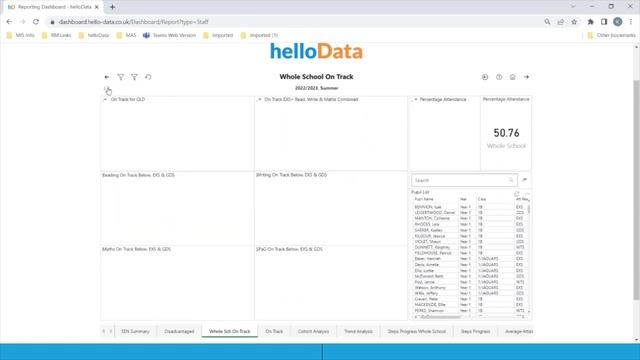This screenshot has width=640, height=360.
Task: Select the Whole Sch On Track tab
Action: coord(229,331)
